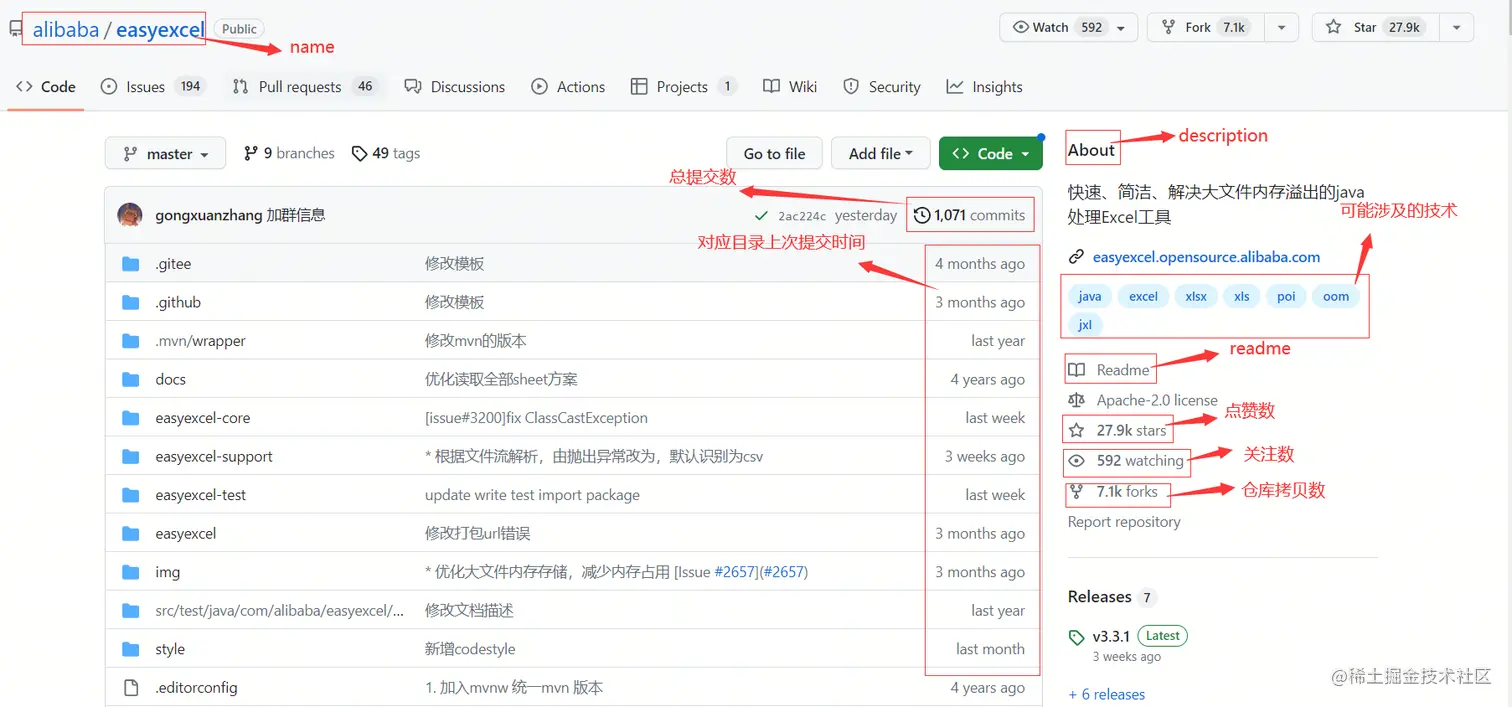This screenshot has height=707, width=1512.
Task: Open the .gitee folder
Action: click(173, 264)
